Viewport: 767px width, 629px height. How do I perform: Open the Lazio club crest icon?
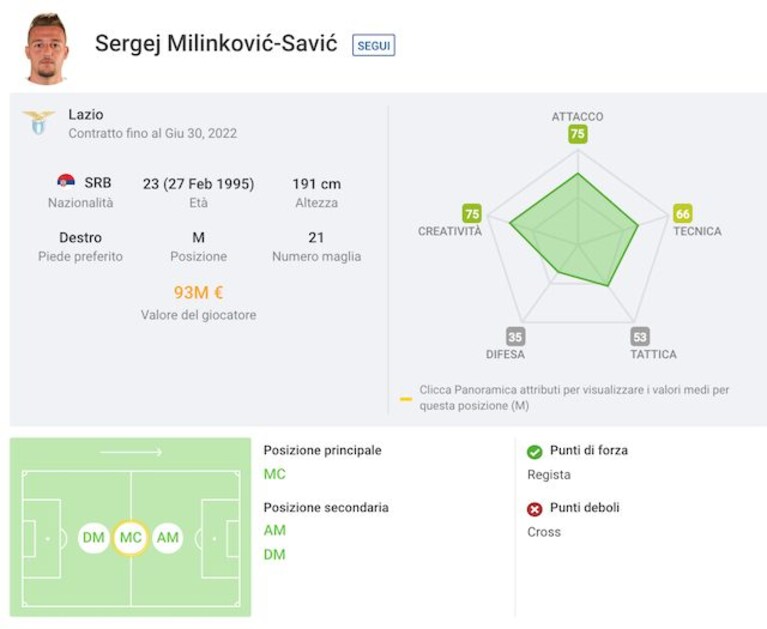coord(38,122)
